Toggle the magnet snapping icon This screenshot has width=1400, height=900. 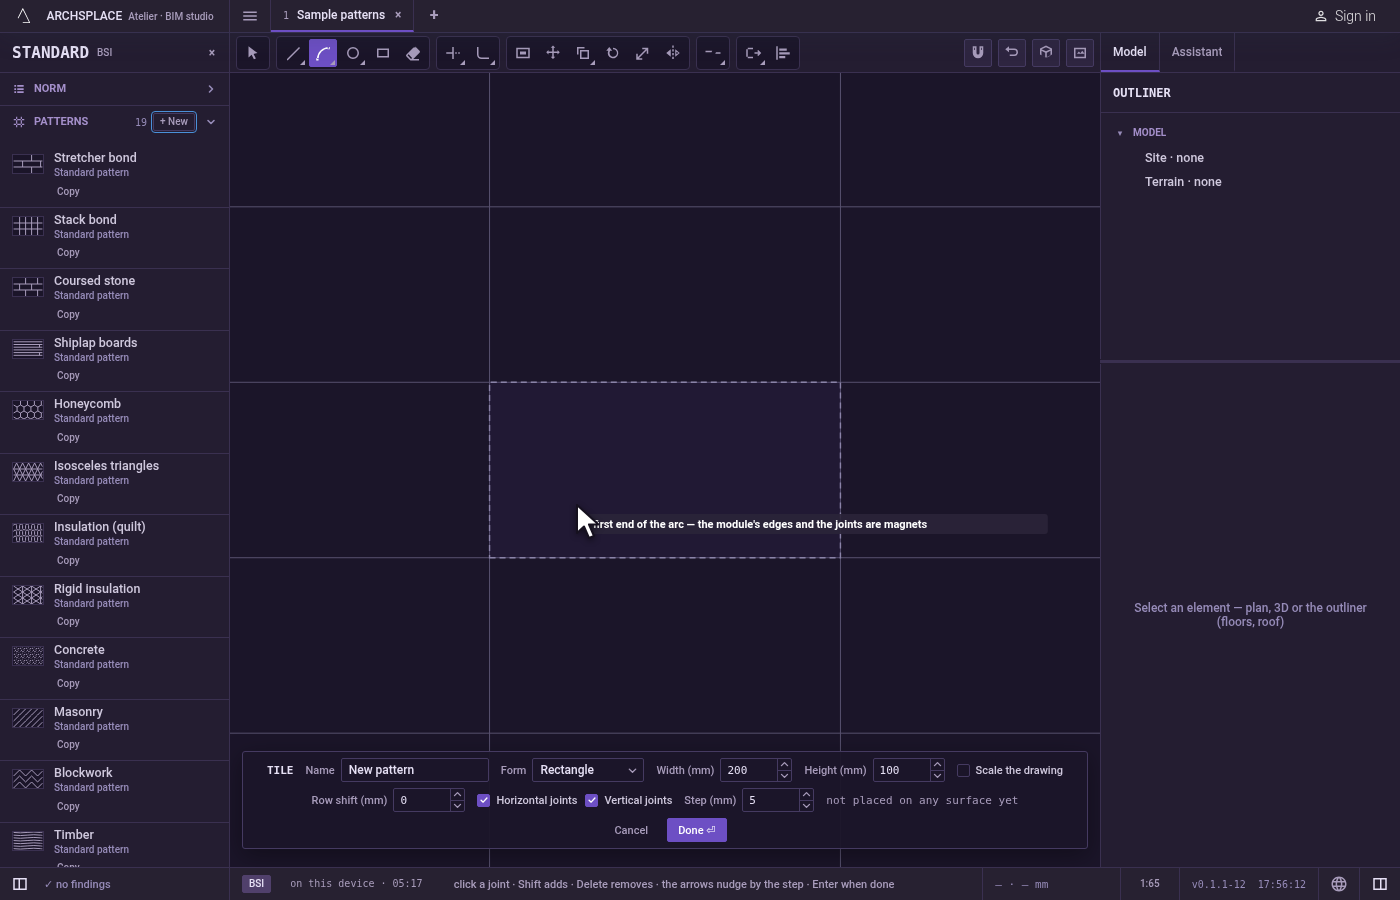(978, 53)
